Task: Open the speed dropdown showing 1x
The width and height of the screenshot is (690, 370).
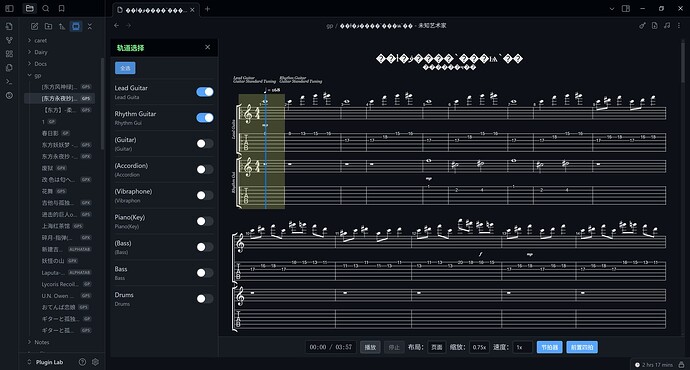Action: click(522, 347)
